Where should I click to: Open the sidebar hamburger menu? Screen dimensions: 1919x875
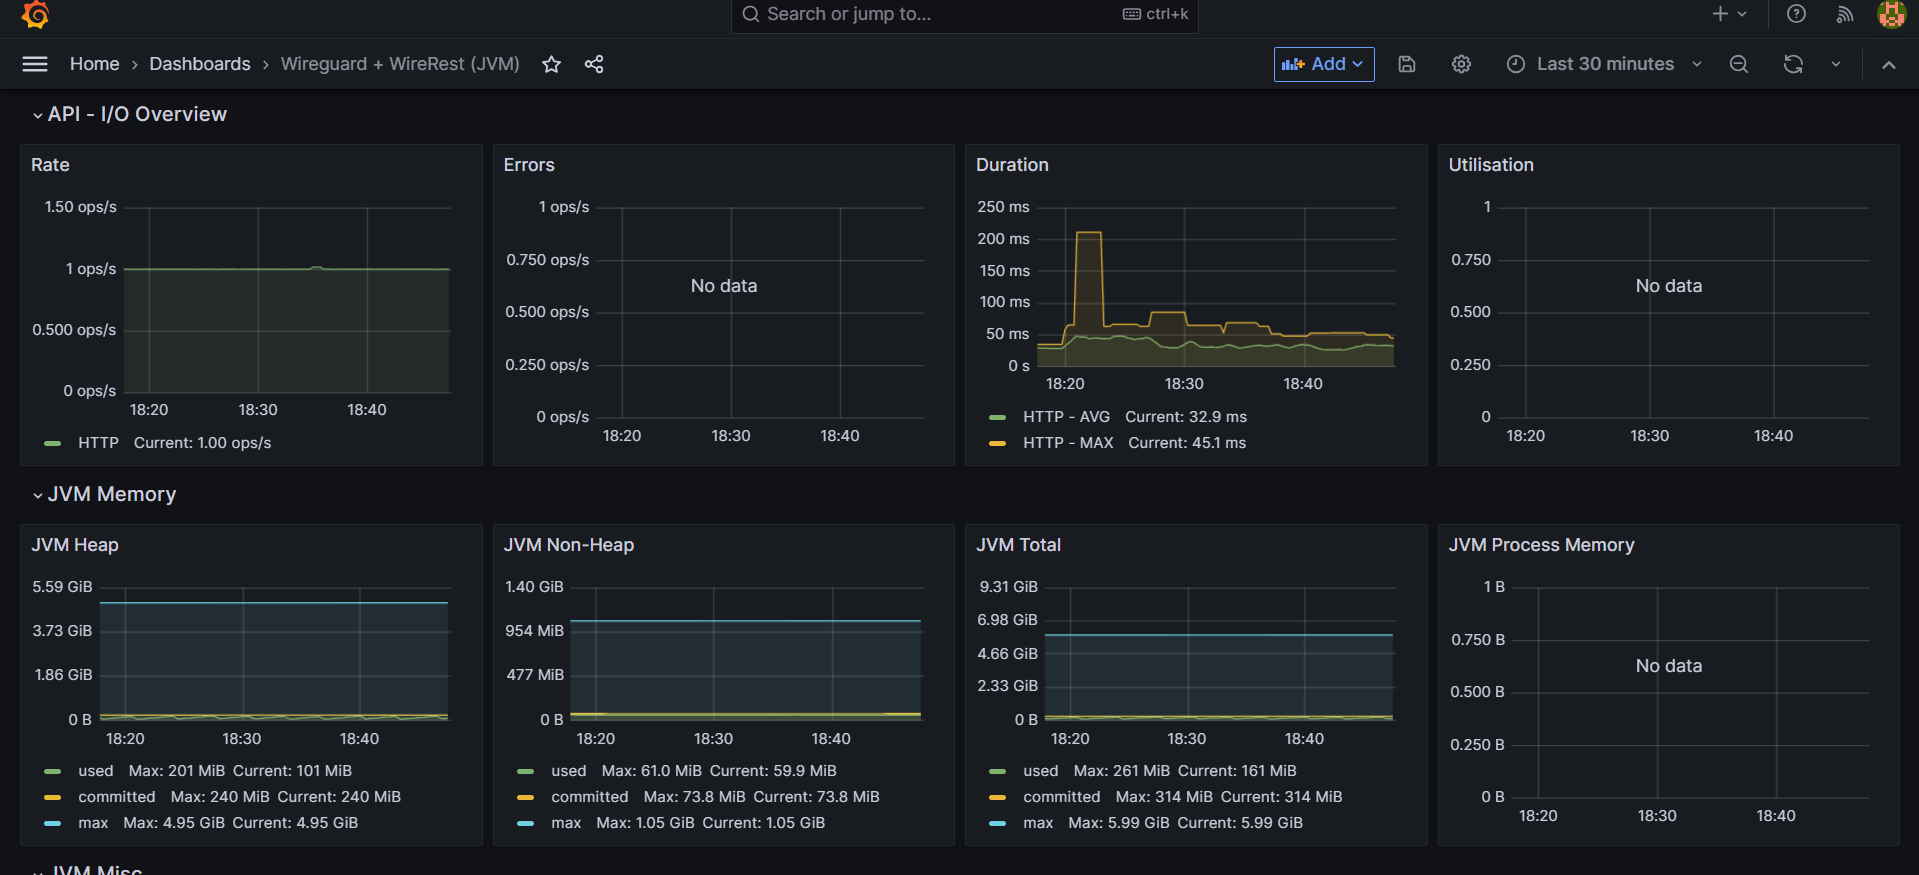pos(35,64)
